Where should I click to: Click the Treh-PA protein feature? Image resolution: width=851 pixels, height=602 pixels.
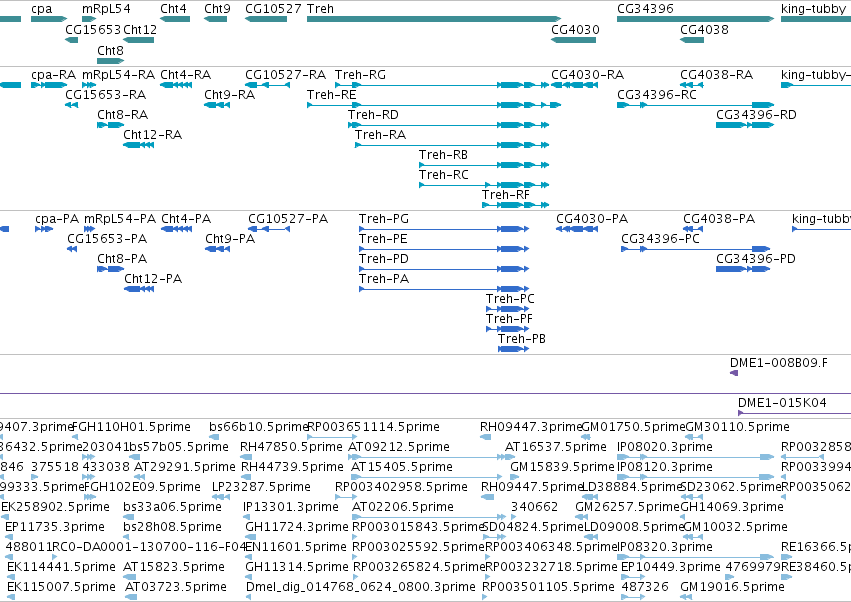(443, 289)
